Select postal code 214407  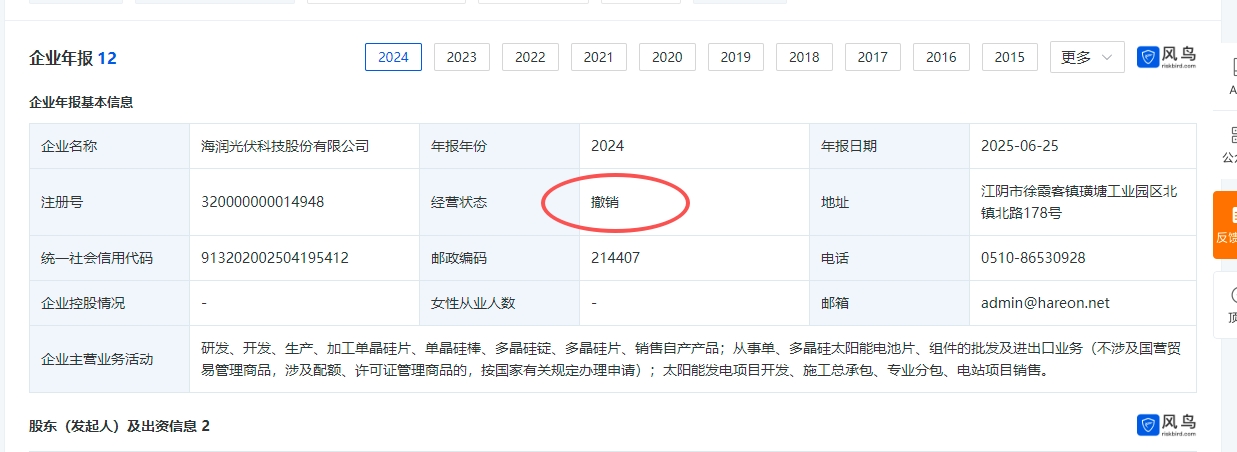point(615,258)
